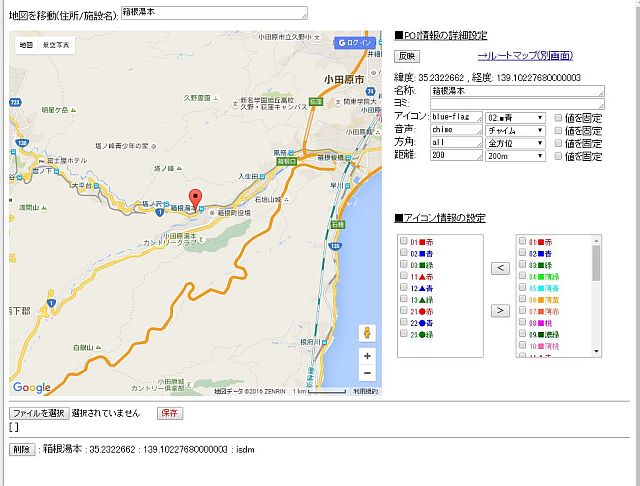Click route 1 shield below 塔ノ沢

pos(160,212)
